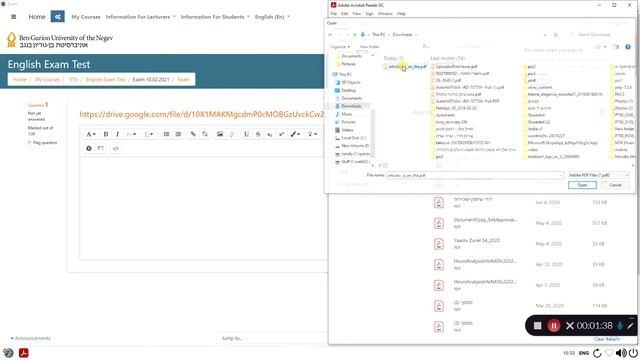The image size is (640, 360).
Task: Toggle bold formatting in editor toolbar
Action: point(106,134)
